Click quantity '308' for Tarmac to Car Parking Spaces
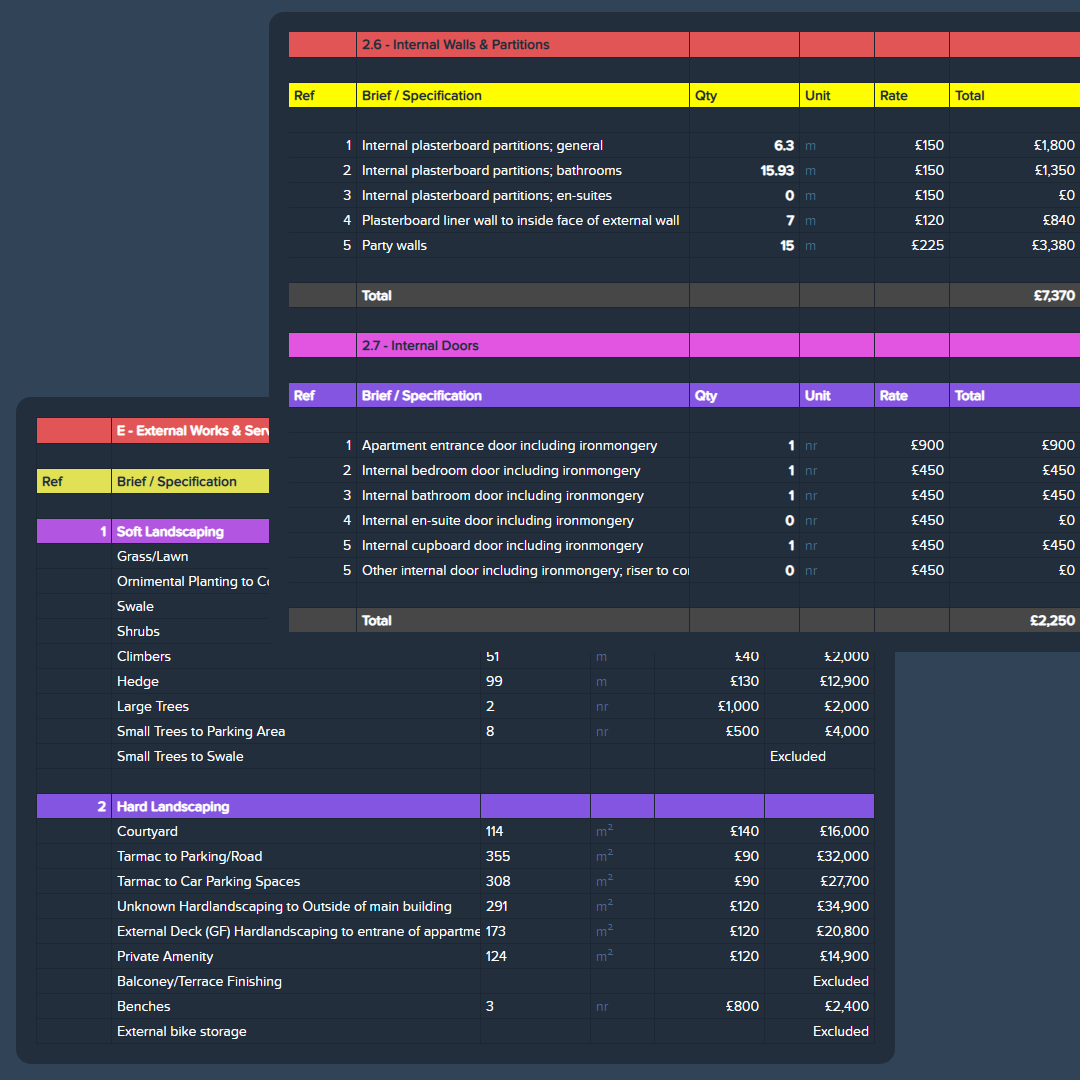 pyautogui.click(x=498, y=882)
